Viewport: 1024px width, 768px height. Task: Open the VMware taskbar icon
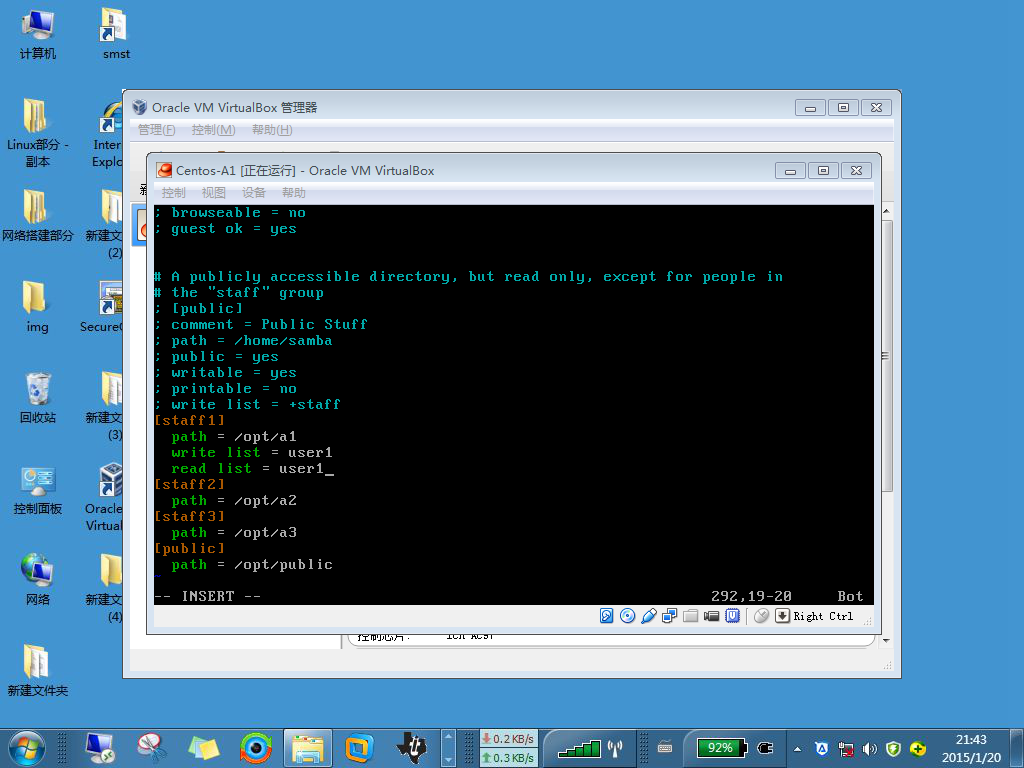[x=359, y=748]
